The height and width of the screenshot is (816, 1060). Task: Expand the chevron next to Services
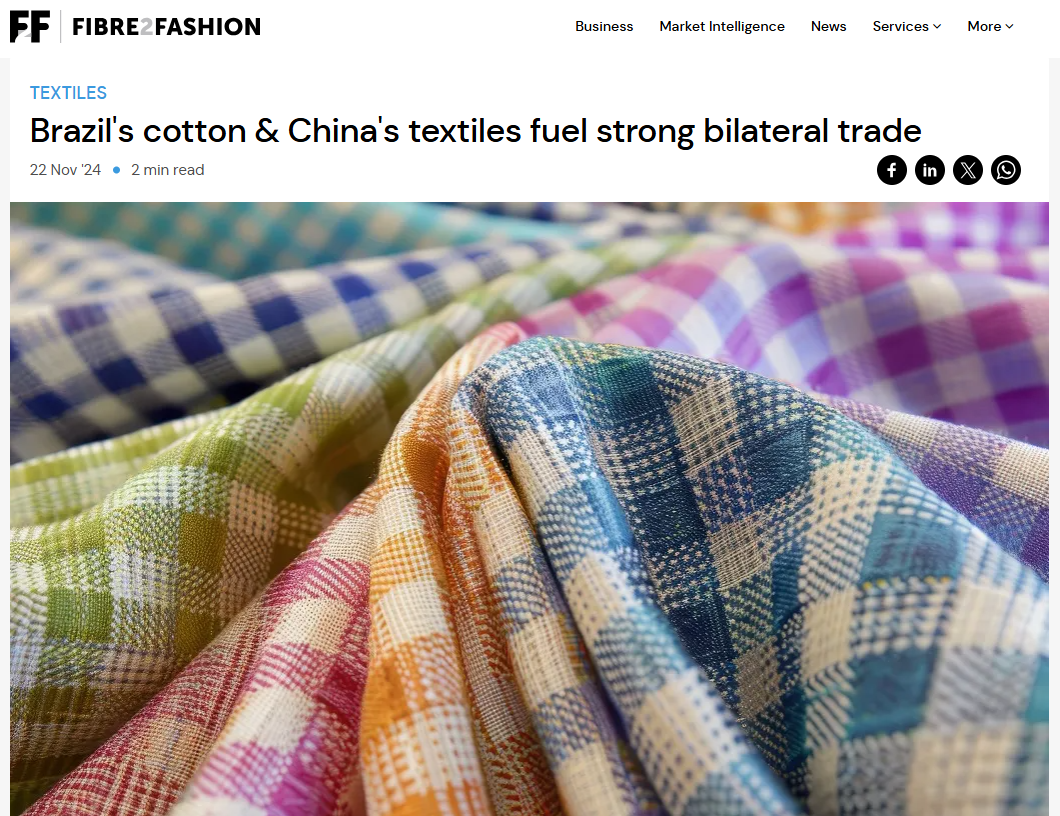[x=937, y=26]
